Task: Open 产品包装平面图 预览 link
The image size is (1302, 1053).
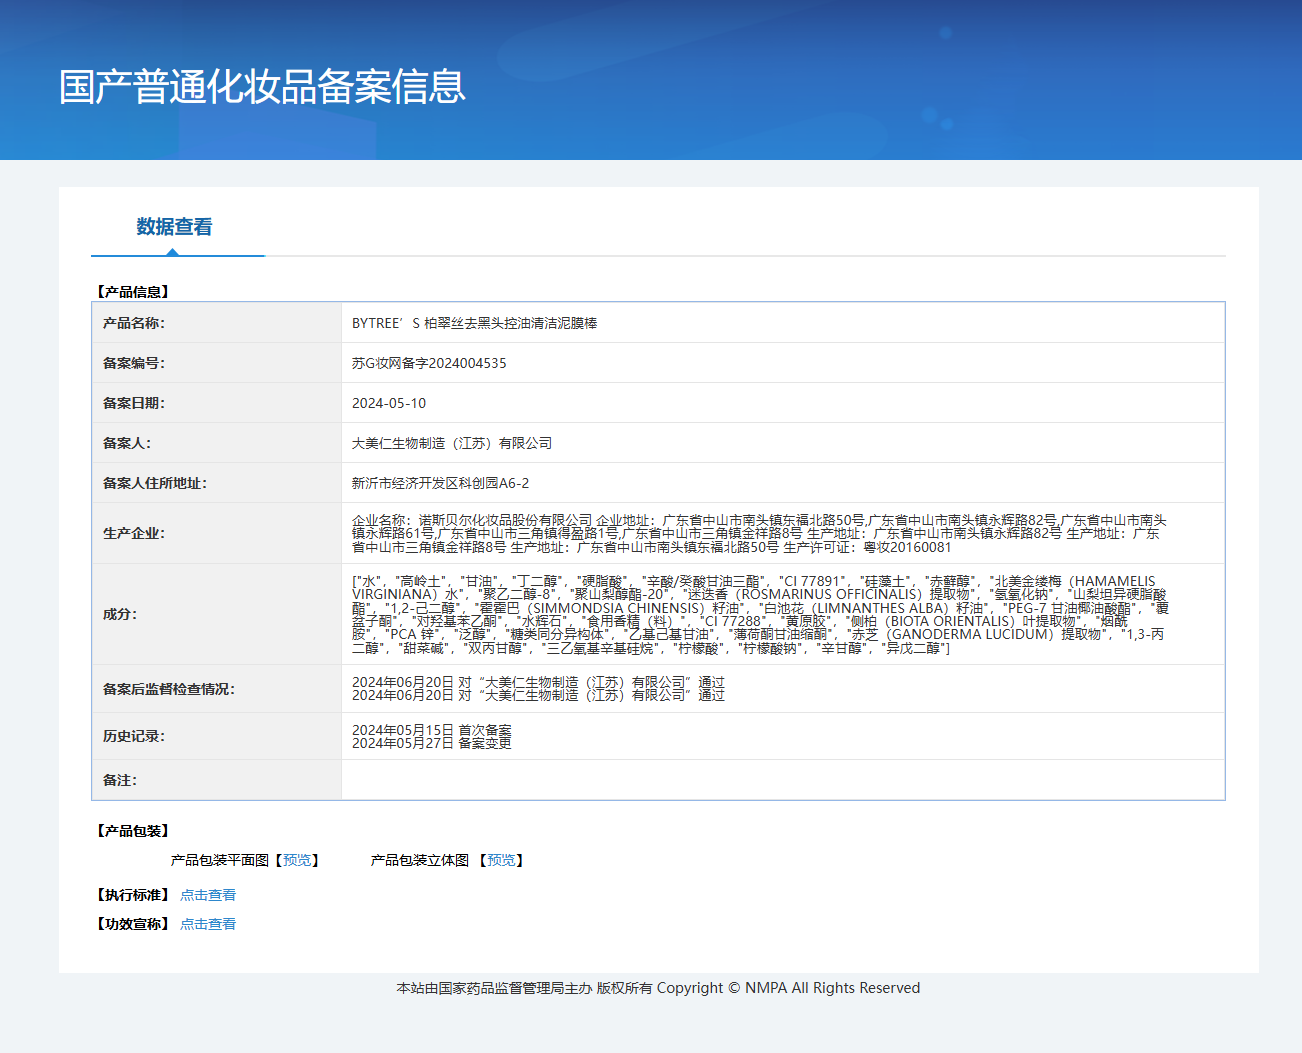Action: pyautogui.click(x=297, y=860)
